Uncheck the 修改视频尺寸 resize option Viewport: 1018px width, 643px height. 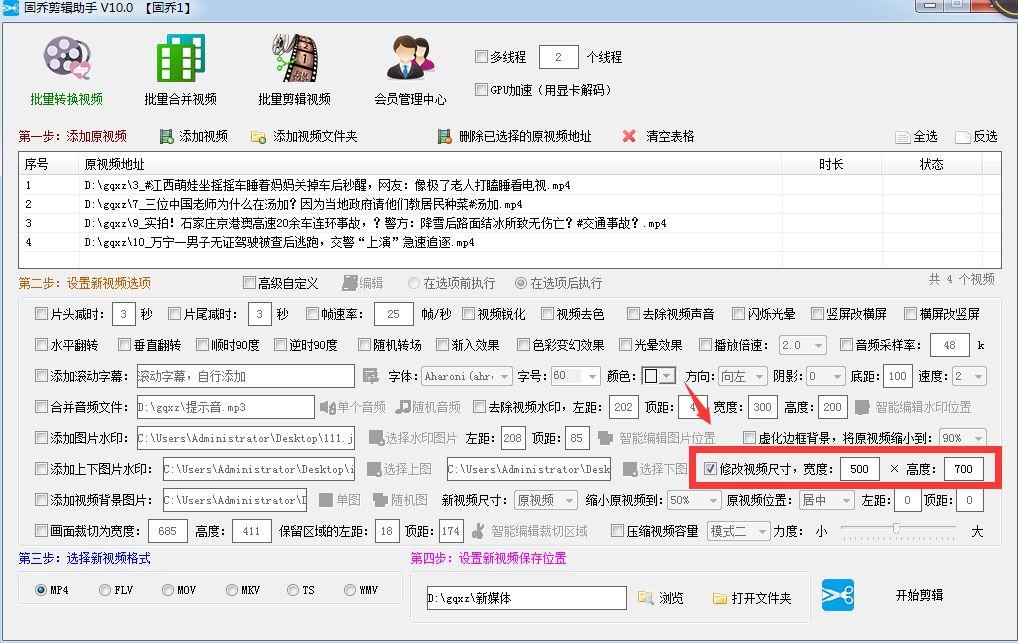pos(709,469)
